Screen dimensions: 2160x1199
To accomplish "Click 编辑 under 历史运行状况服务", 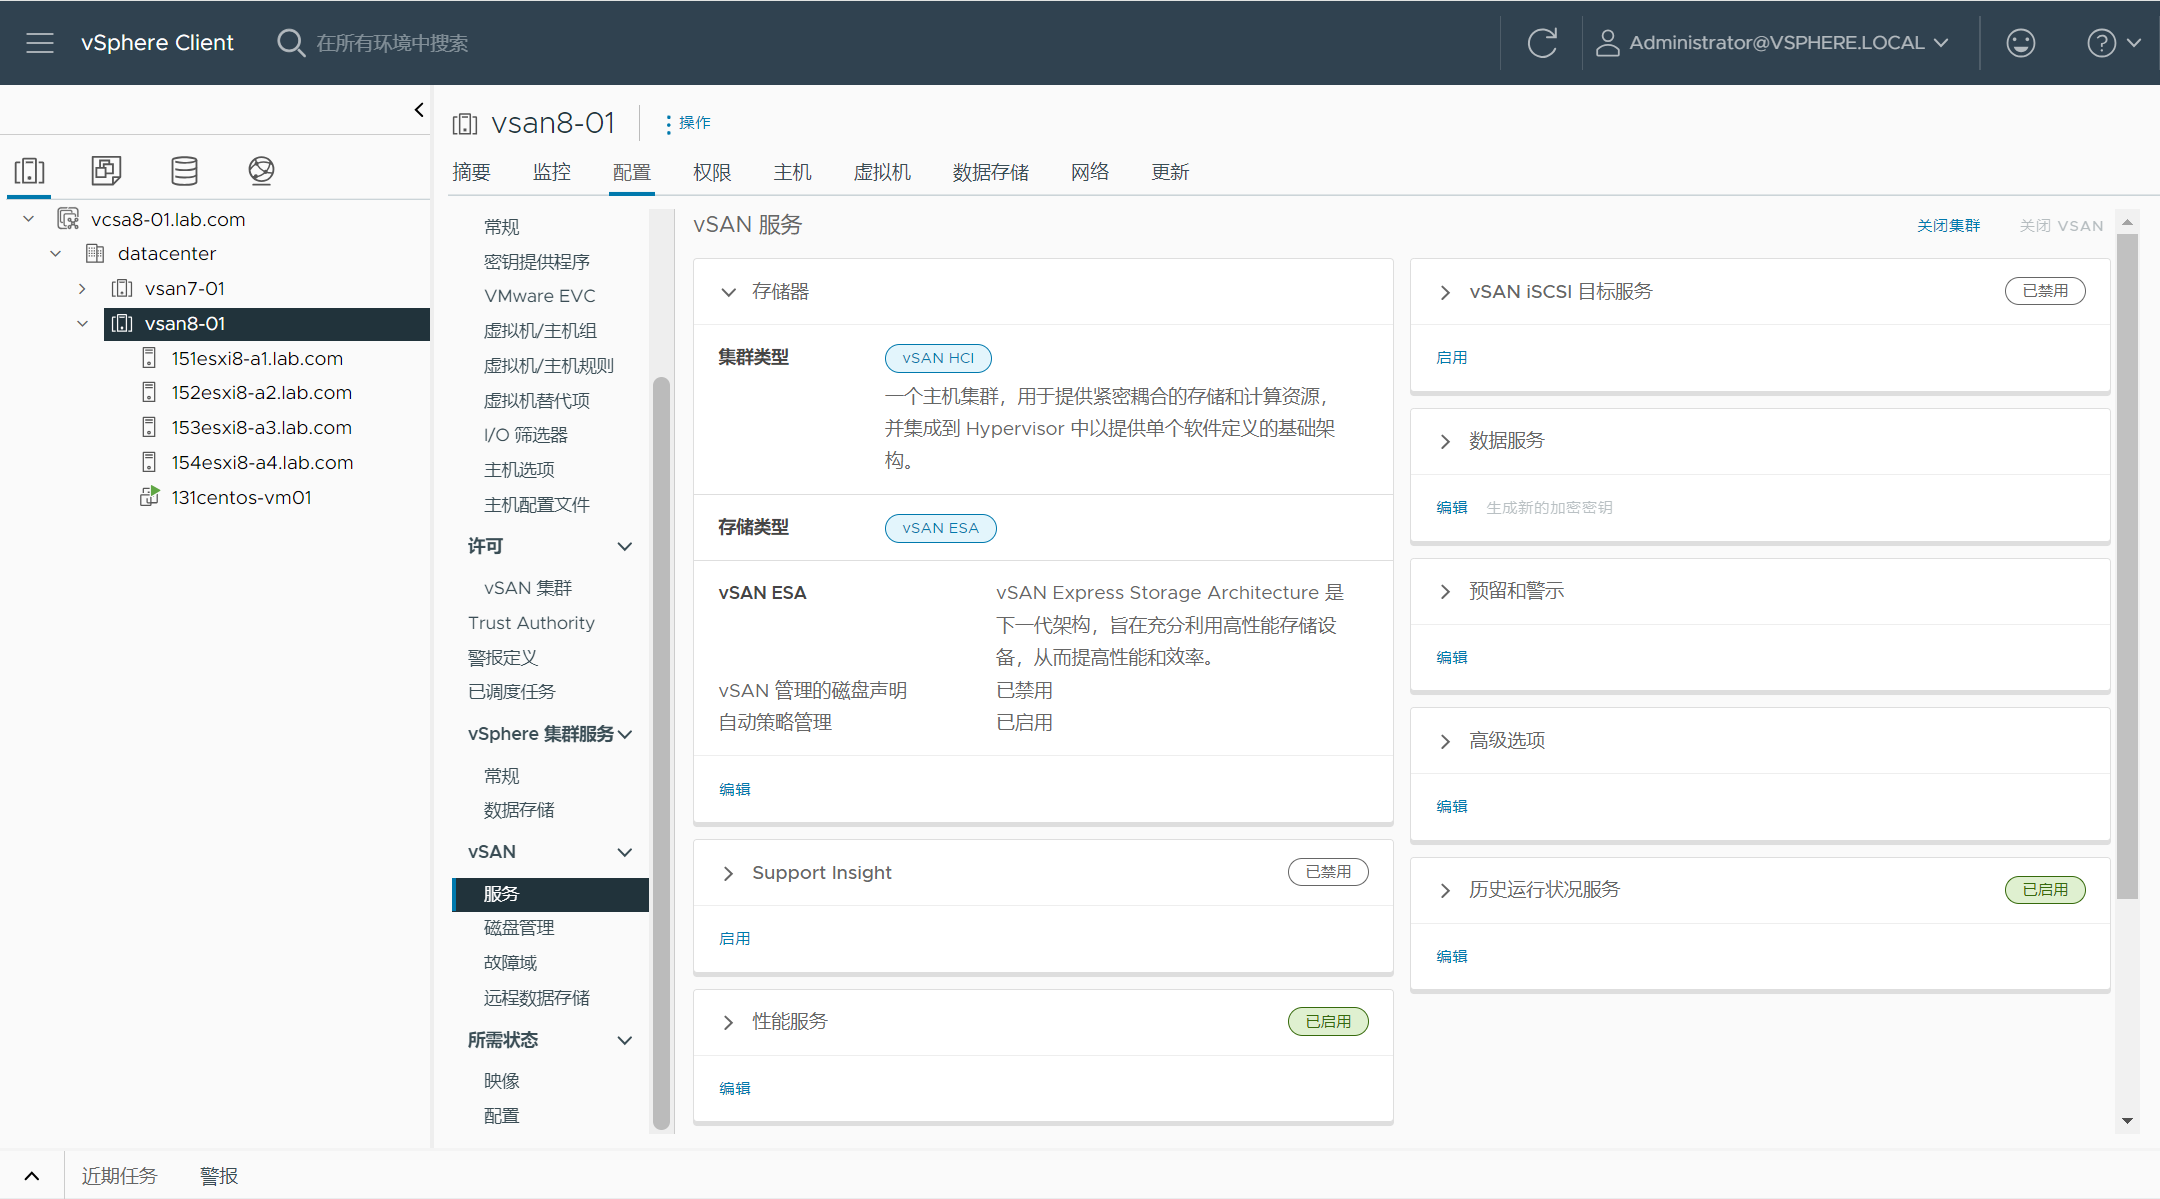I will [1452, 956].
